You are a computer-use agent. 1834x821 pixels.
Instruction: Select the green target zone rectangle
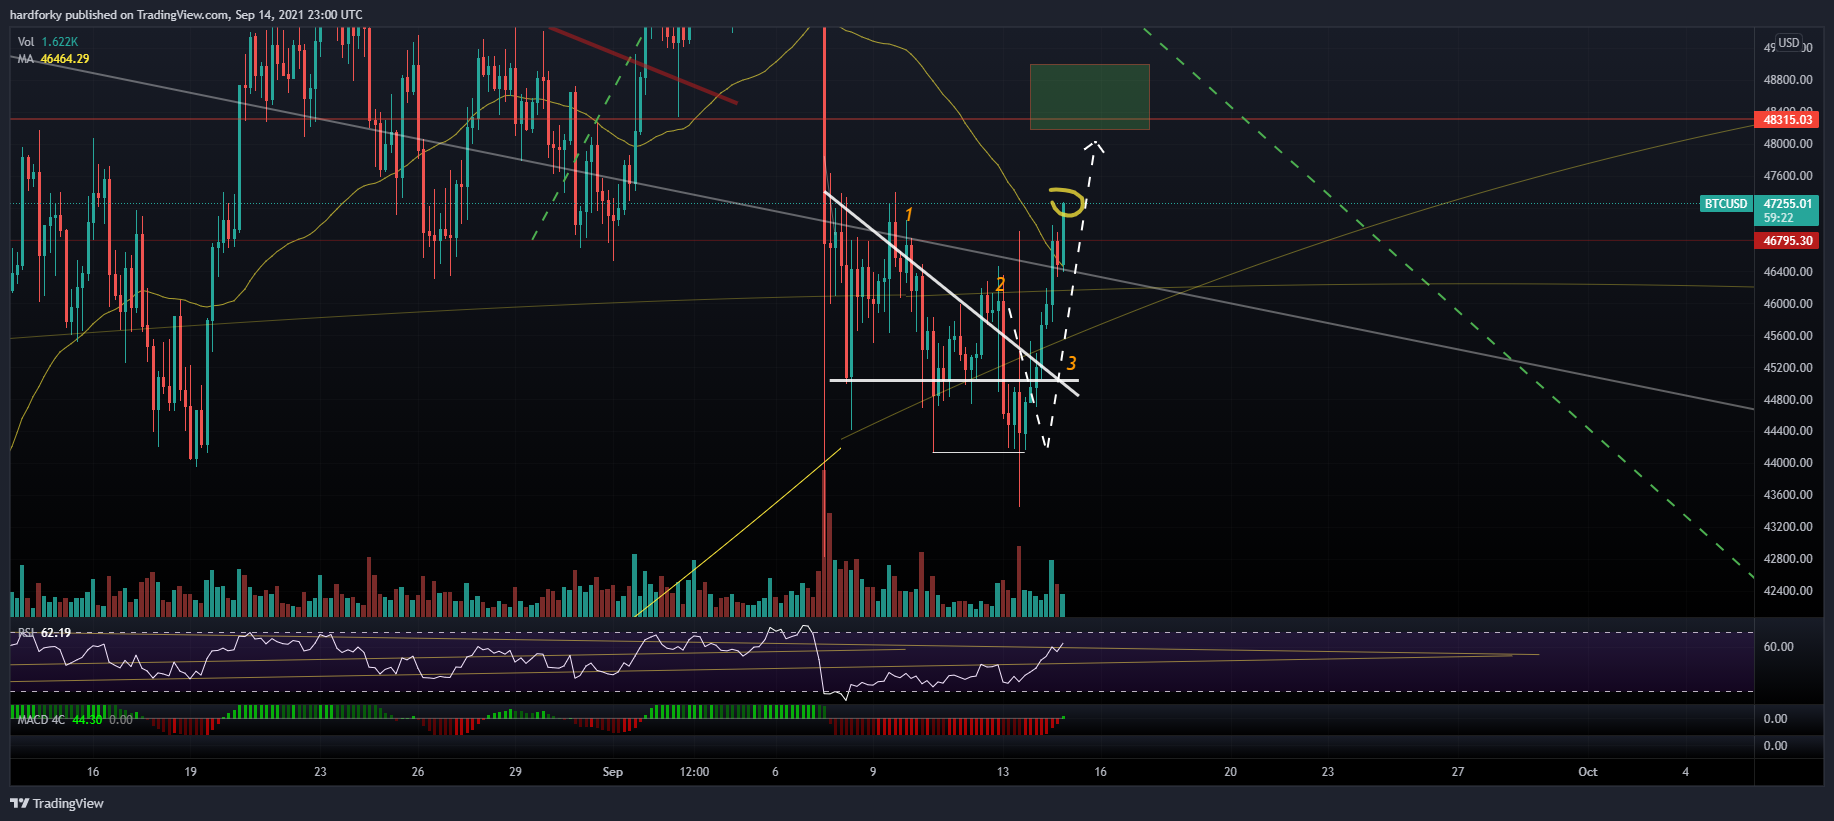click(1090, 97)
